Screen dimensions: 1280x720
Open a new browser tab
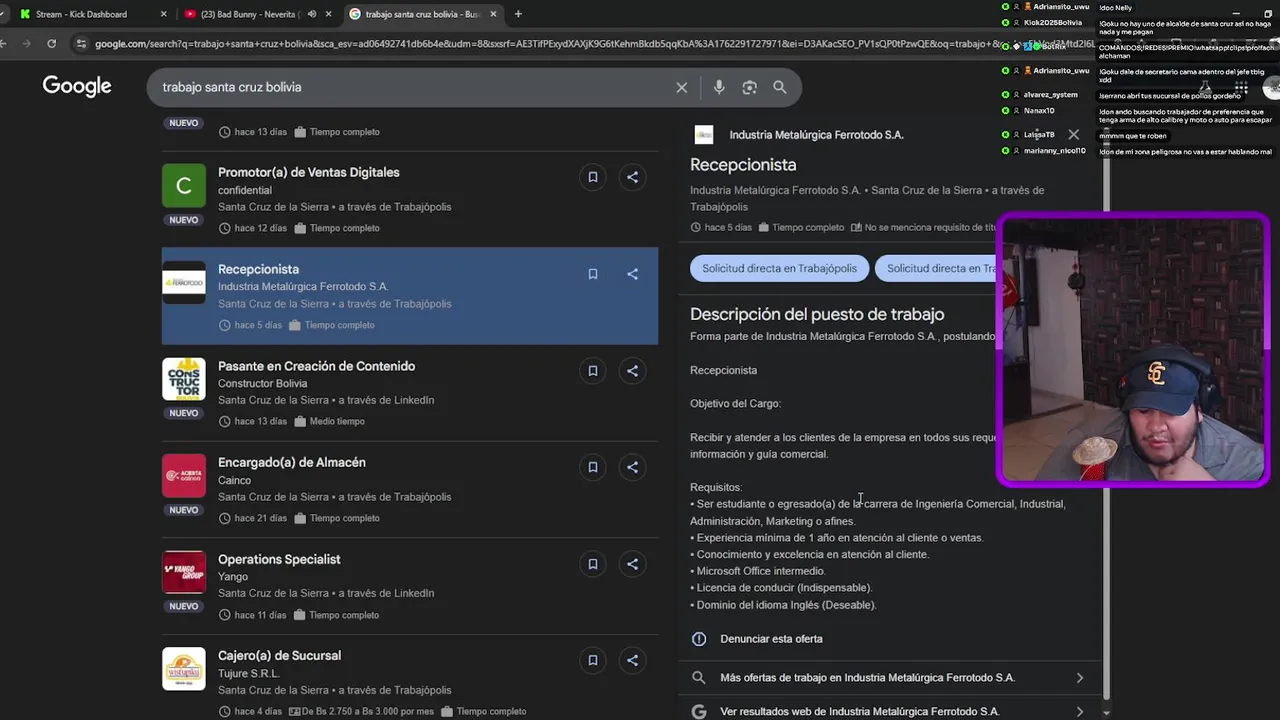pyautogui.click(x=518, y=14)
